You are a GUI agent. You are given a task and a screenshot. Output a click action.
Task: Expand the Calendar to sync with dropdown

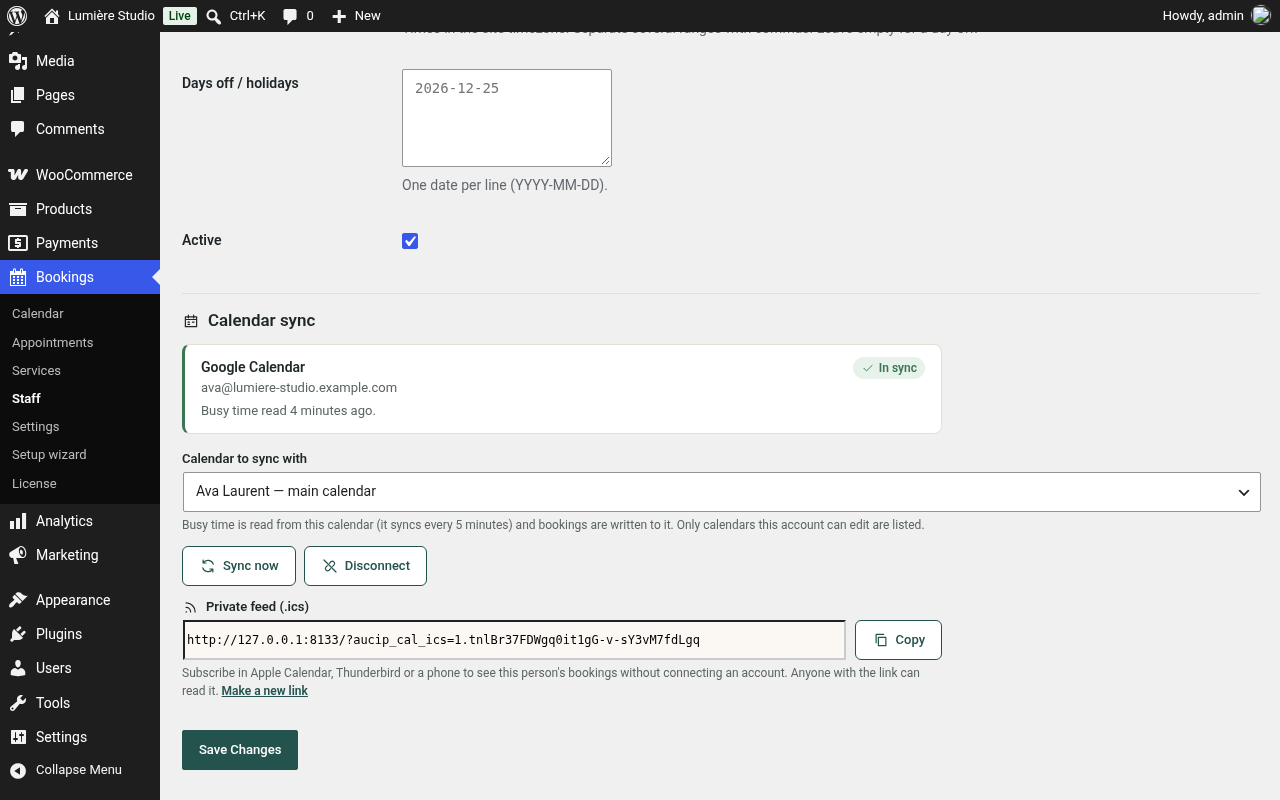(722, 492)
